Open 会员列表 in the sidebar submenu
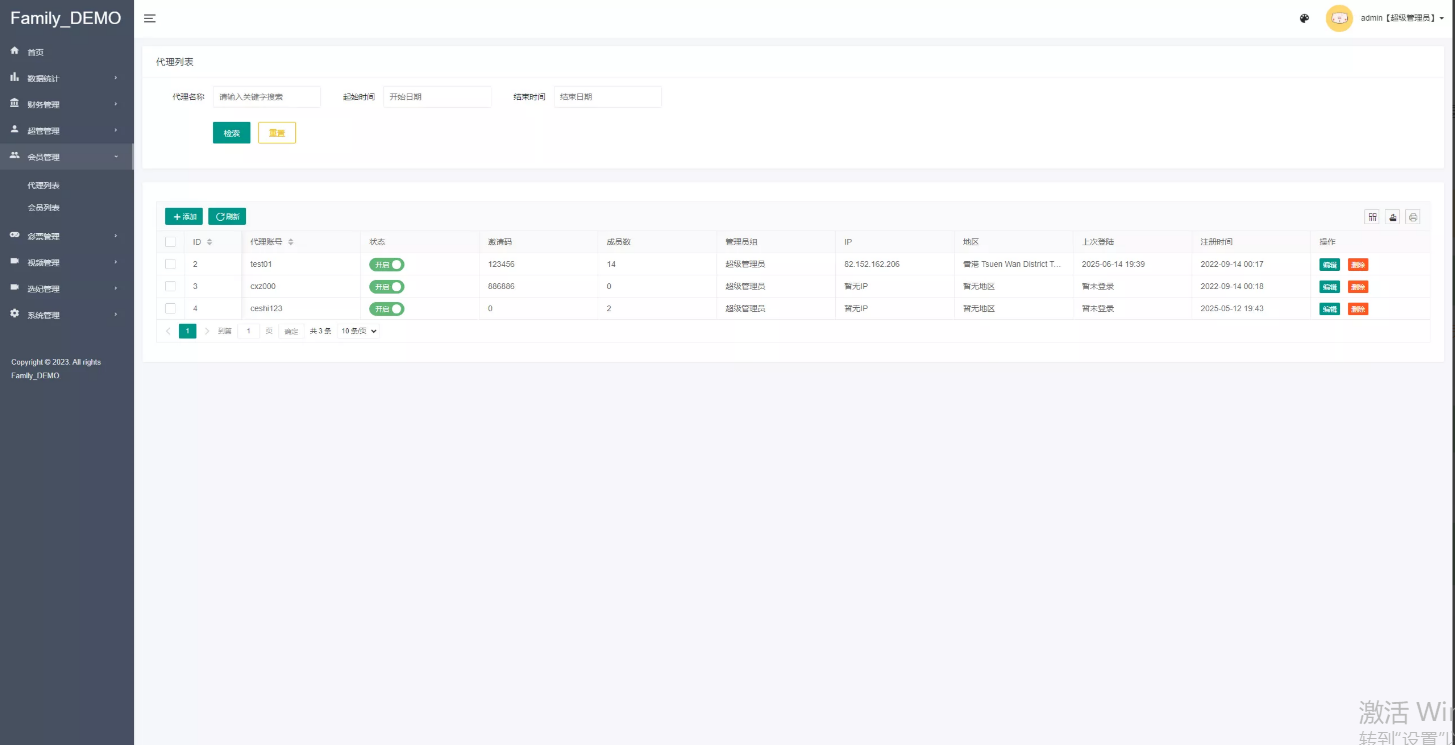The image size is (1455, 745). (44, 208)
